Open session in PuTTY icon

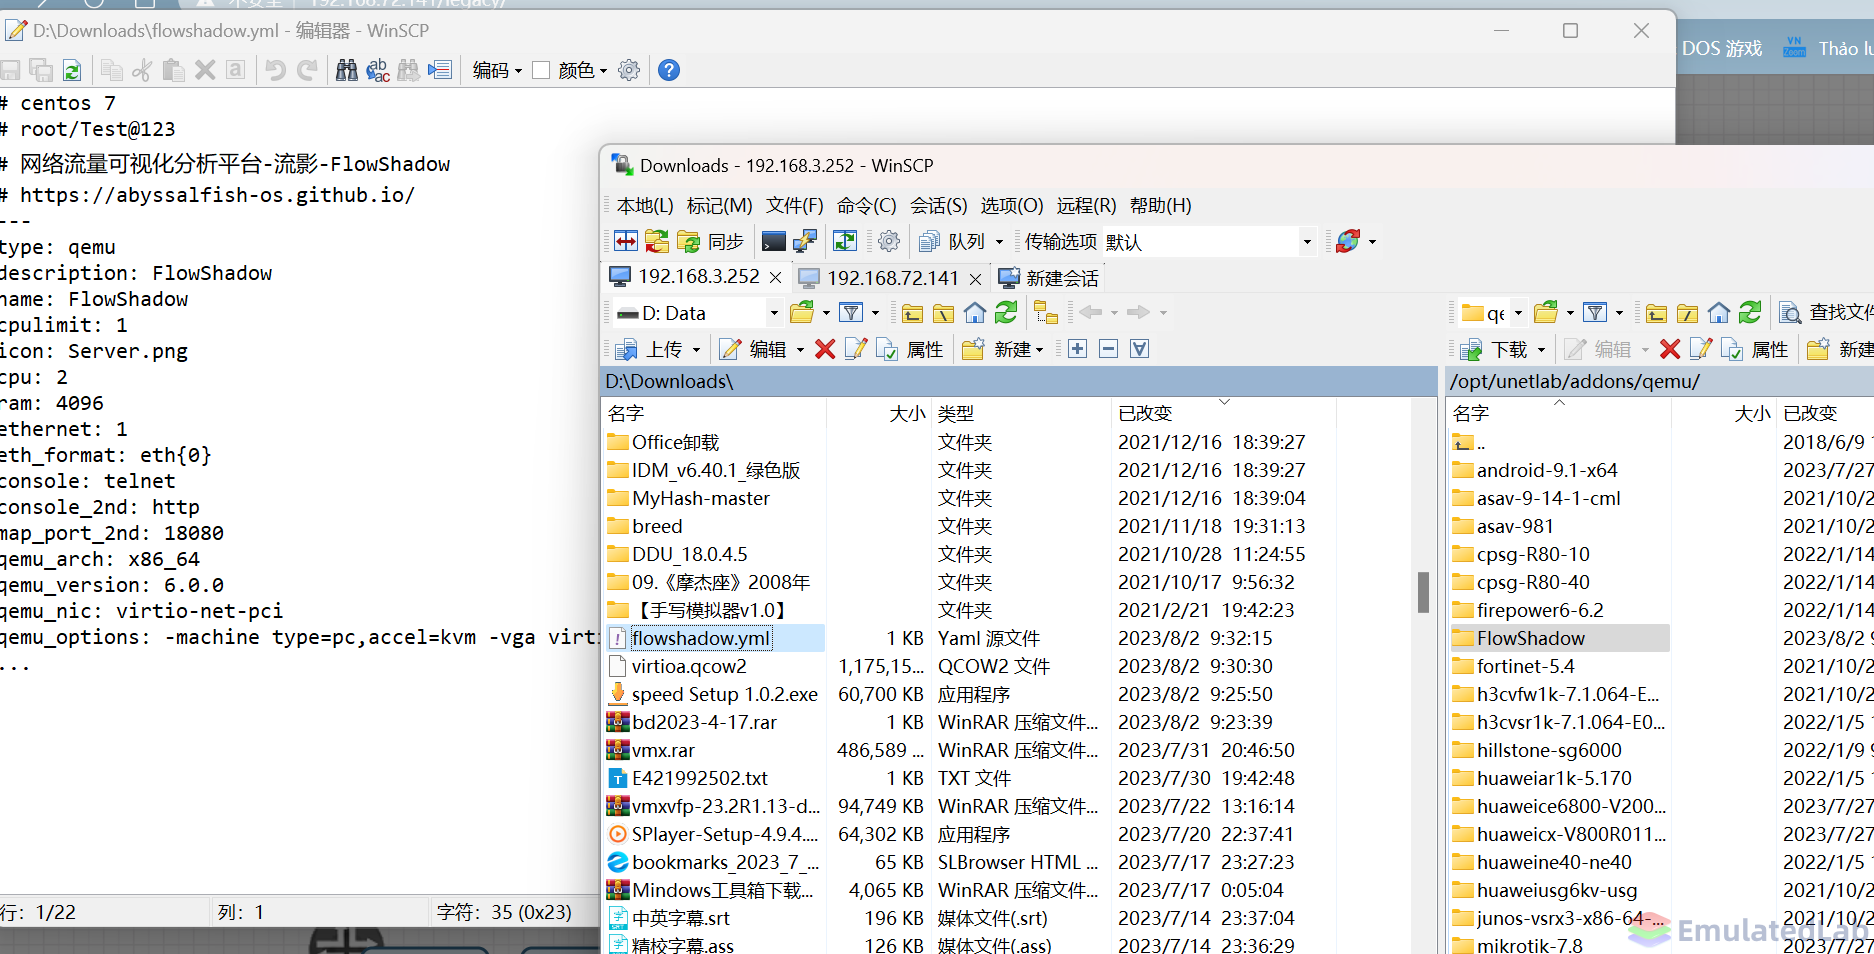[805, 241]
